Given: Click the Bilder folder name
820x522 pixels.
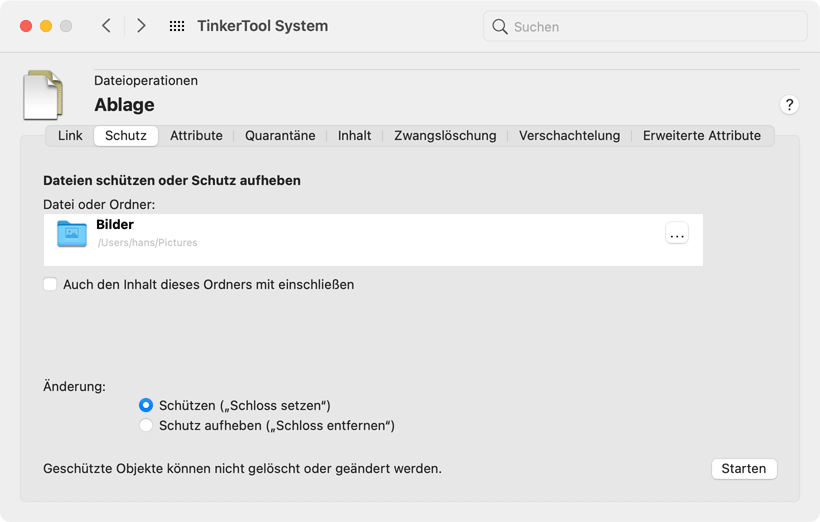Looking at the screenshot, I should (x=115, y=224).
